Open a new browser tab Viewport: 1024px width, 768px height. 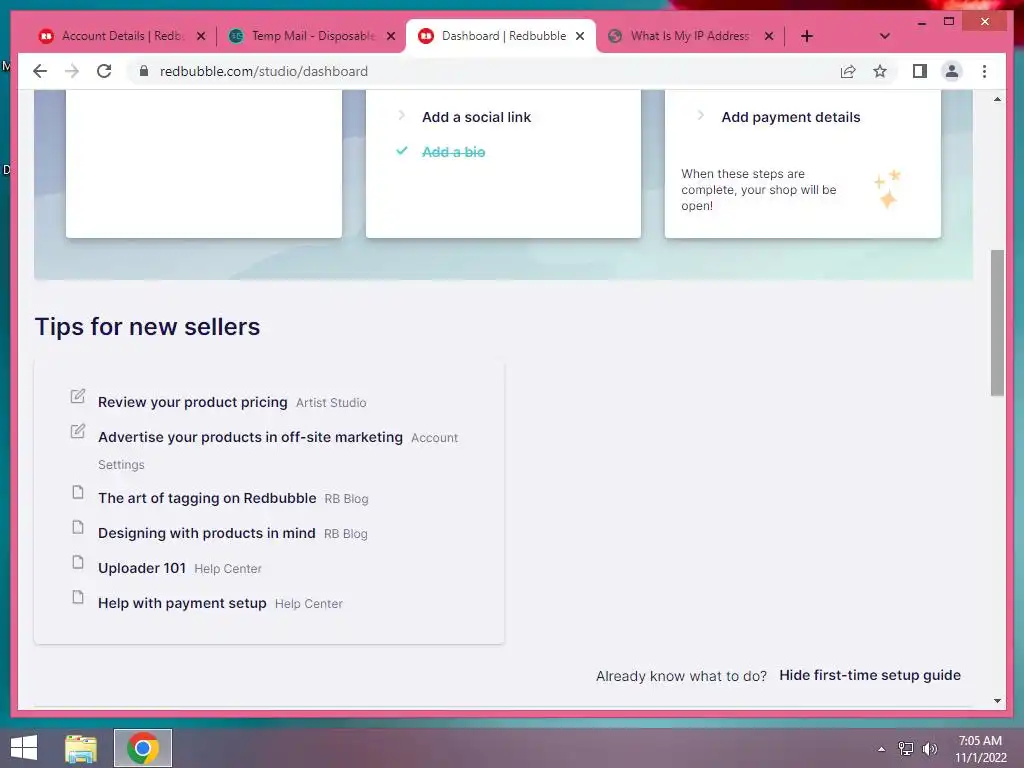pyautogui.click(x=807, y=36)
